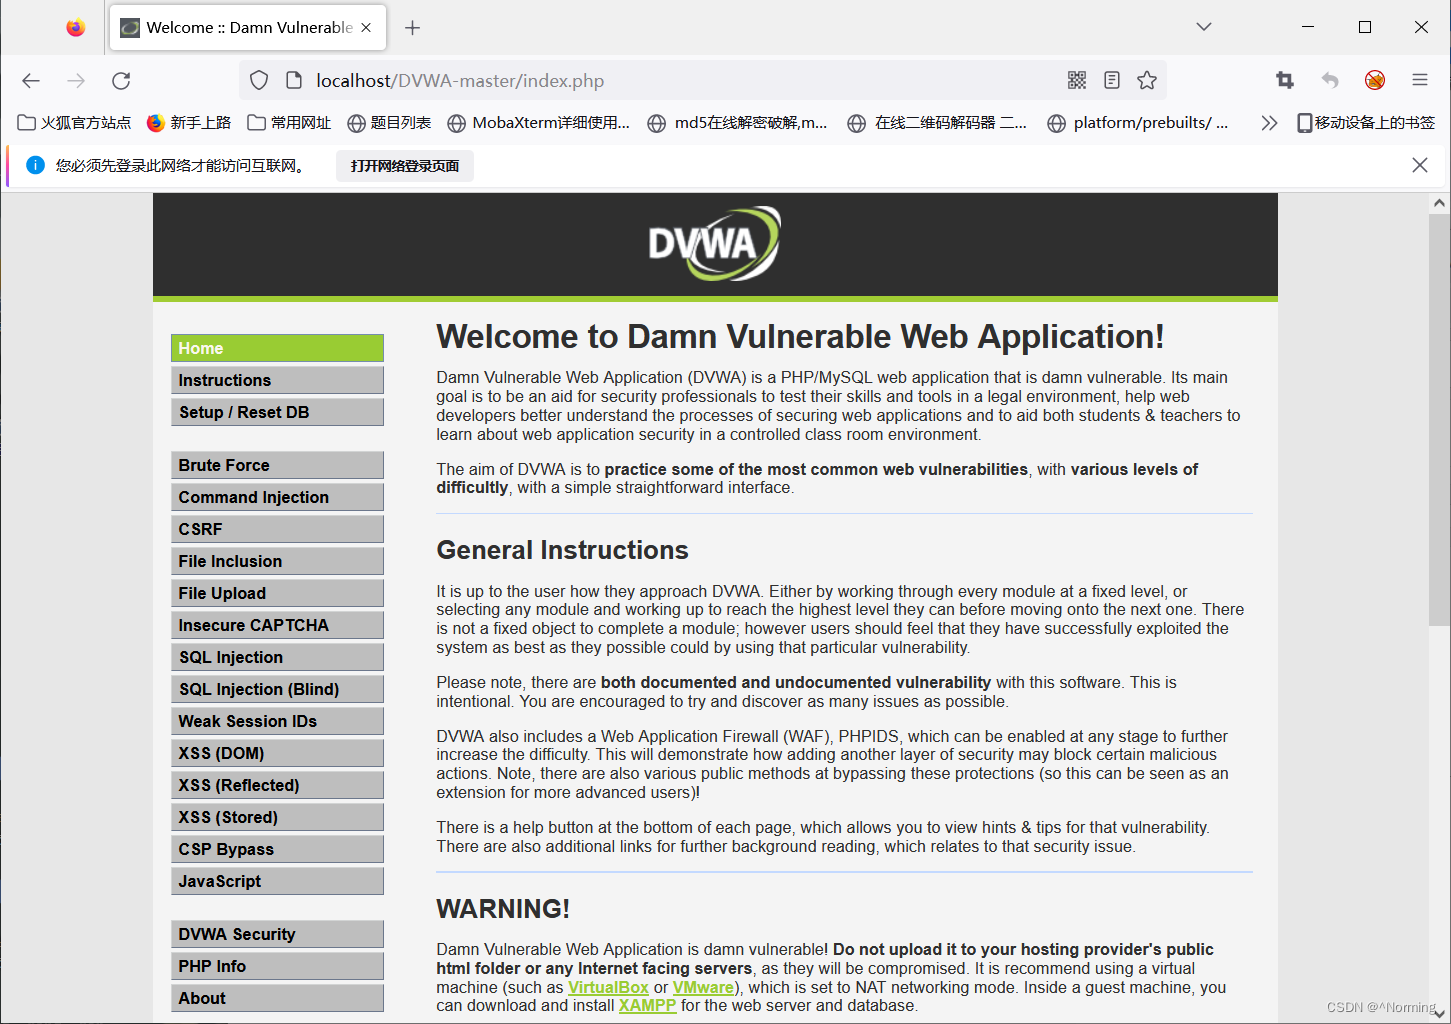This screenshot has height=1024, width=1451.
Task: Go back to the previous page
Action: point(31,81)
